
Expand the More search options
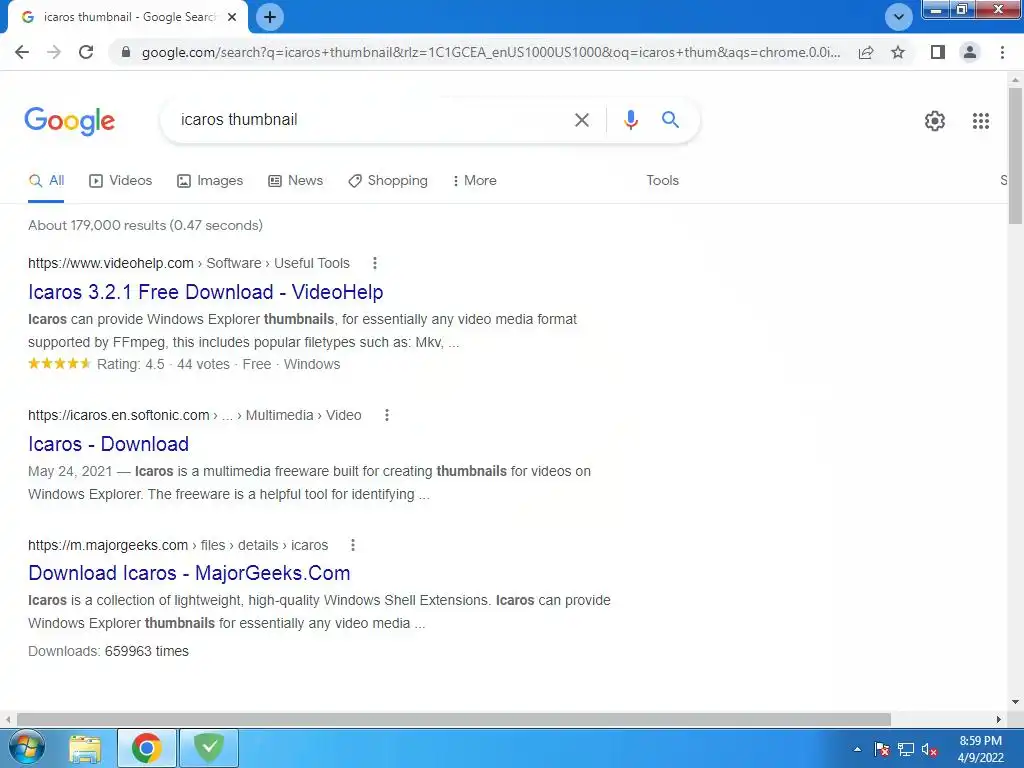475,181
